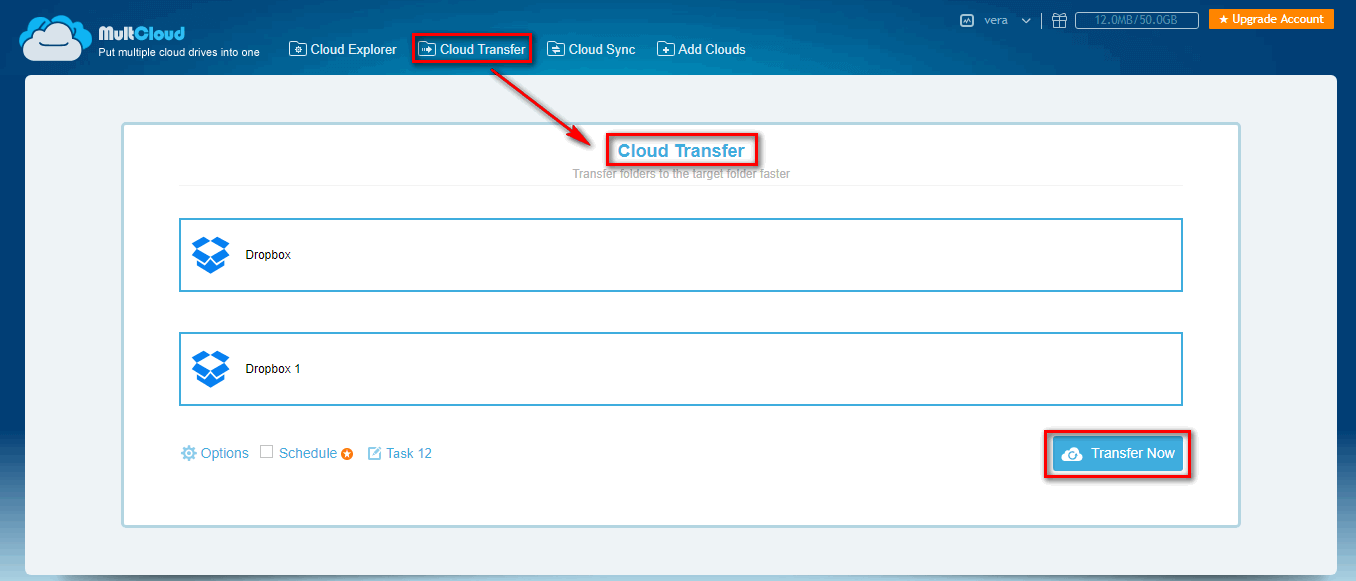Expand the vera account dropdown arrow

click(1025, 21)
